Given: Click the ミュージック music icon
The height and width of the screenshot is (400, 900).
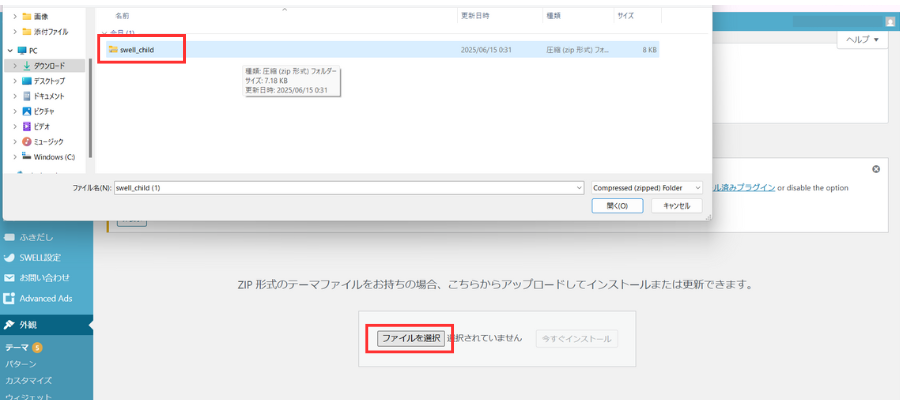Looking at the screenshot, I should point(26,141).
